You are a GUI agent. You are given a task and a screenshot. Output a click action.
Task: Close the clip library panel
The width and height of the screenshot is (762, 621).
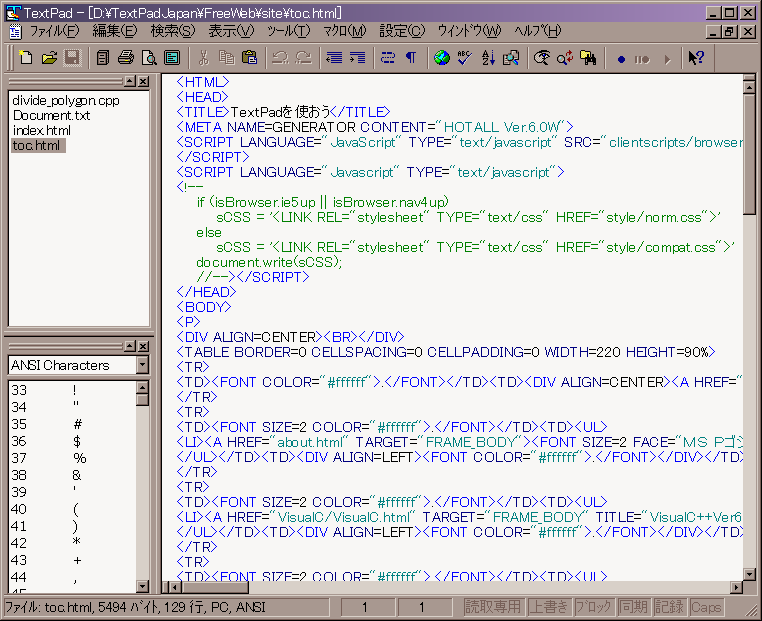[143, 346]
